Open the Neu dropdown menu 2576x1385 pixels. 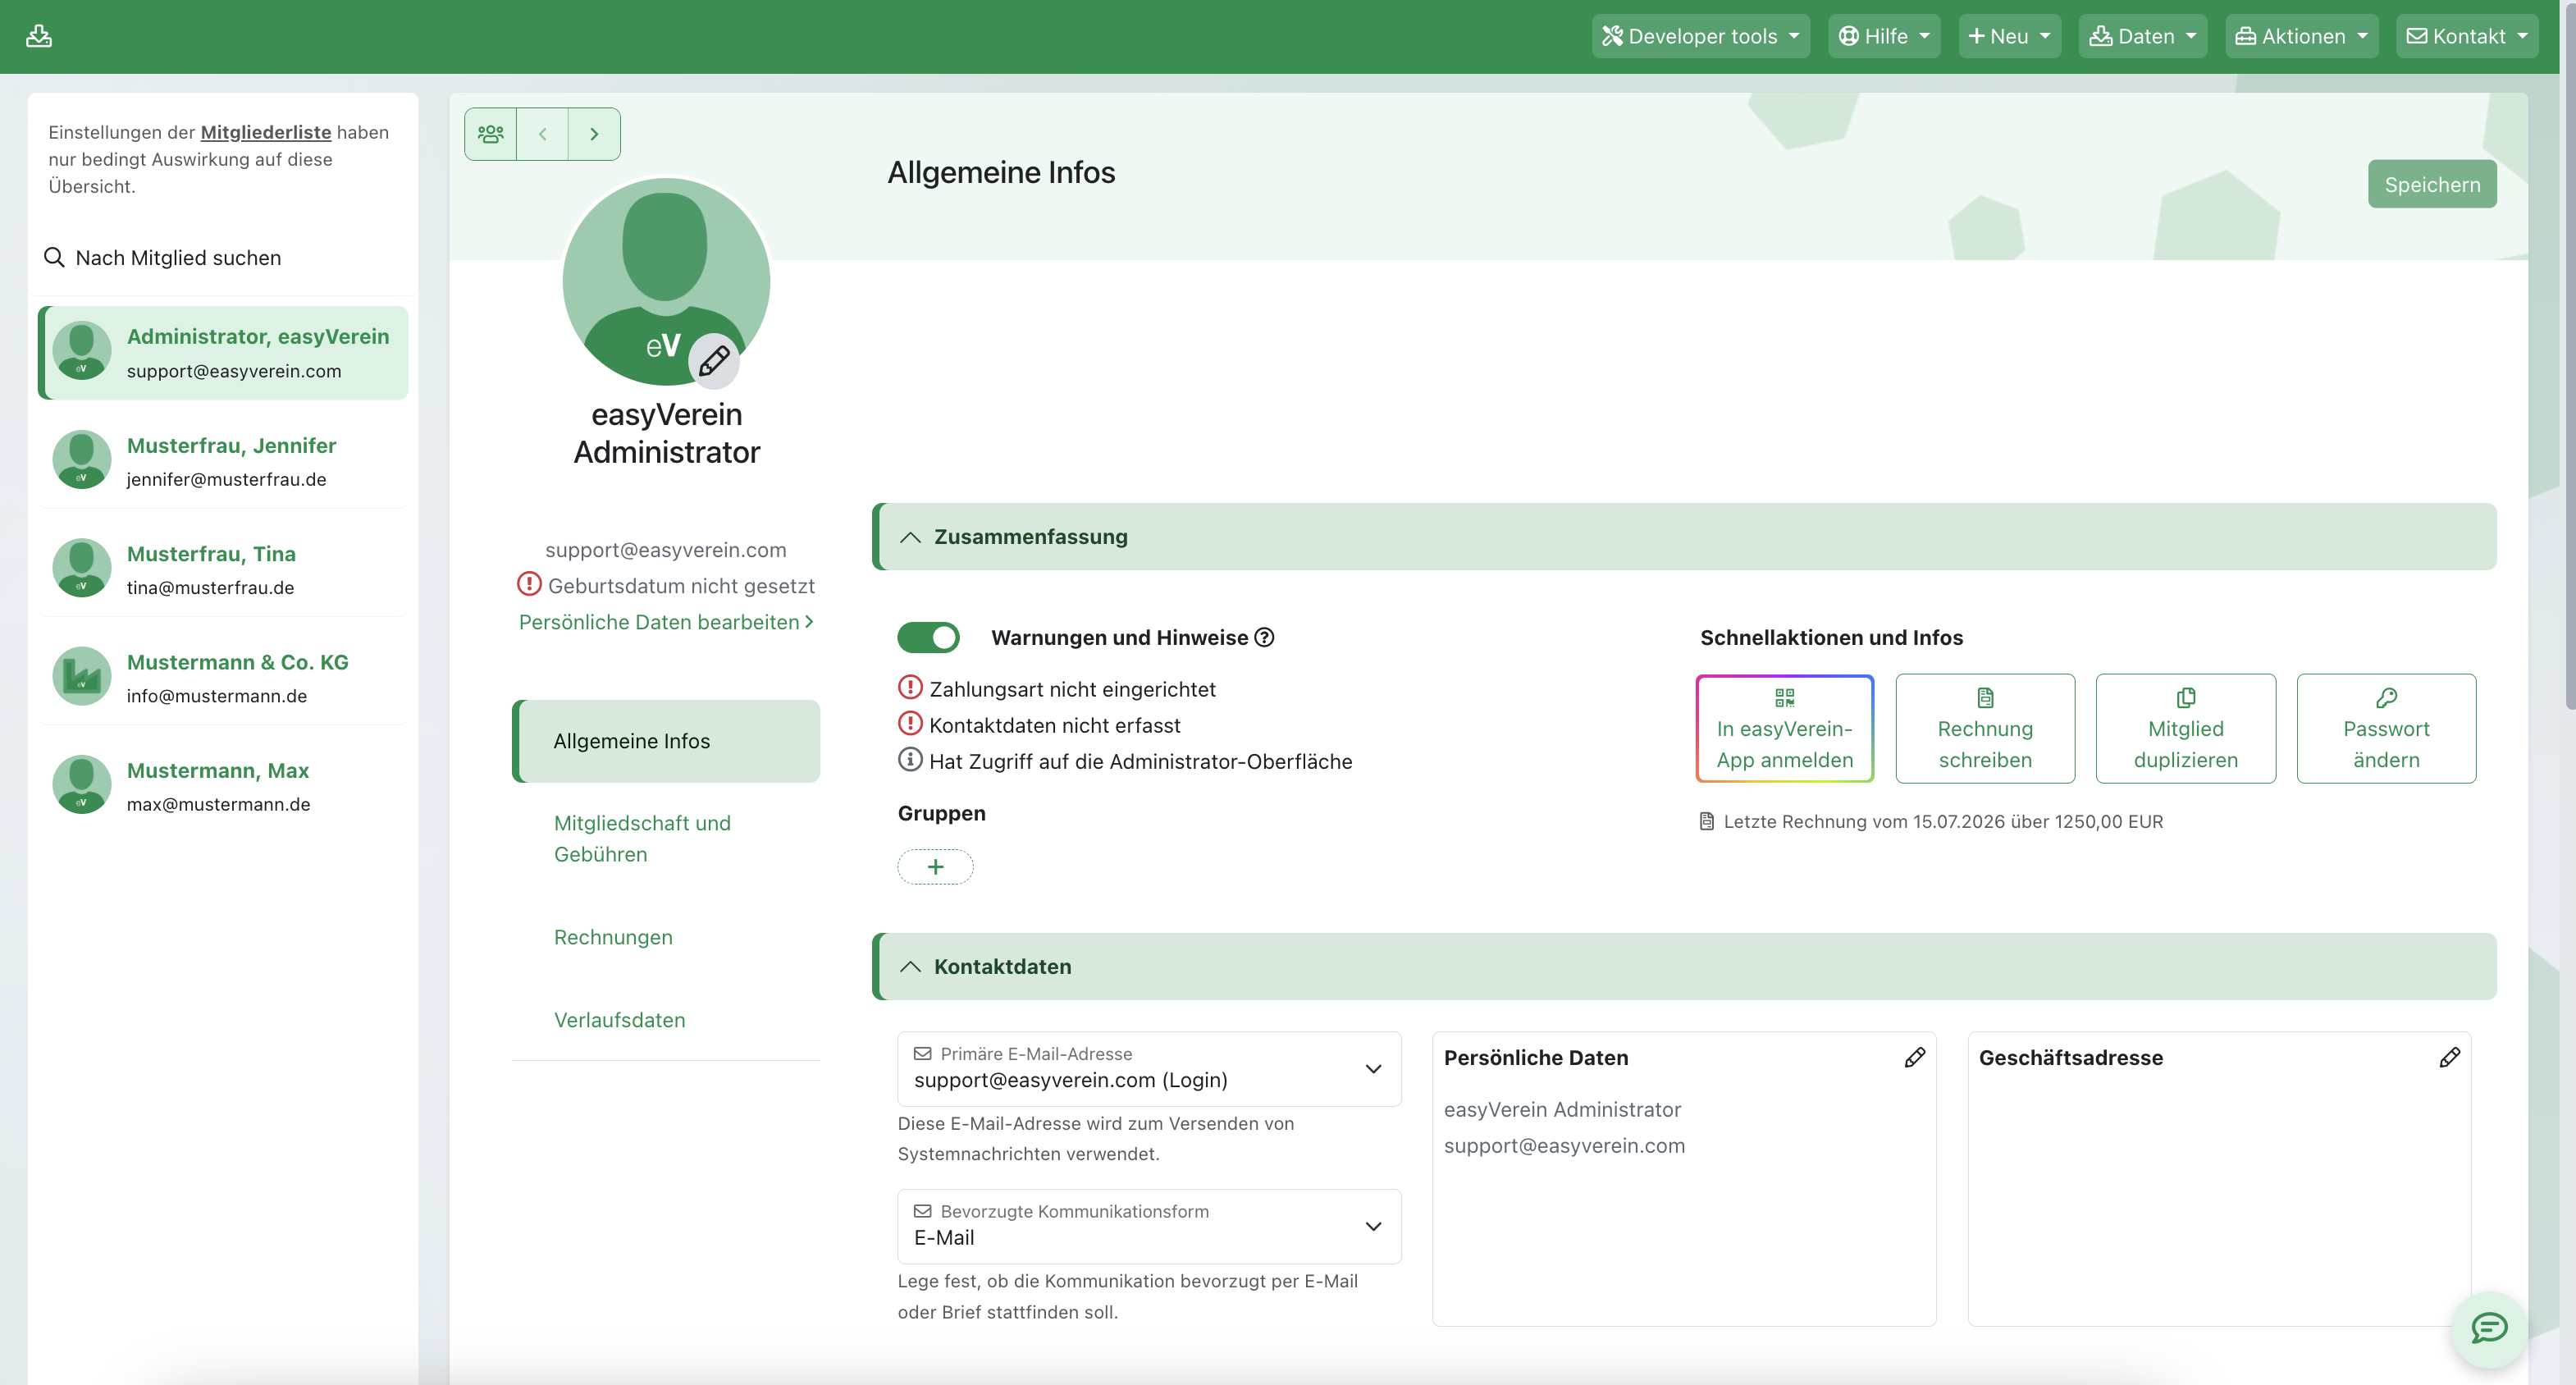pos(2009,36)
